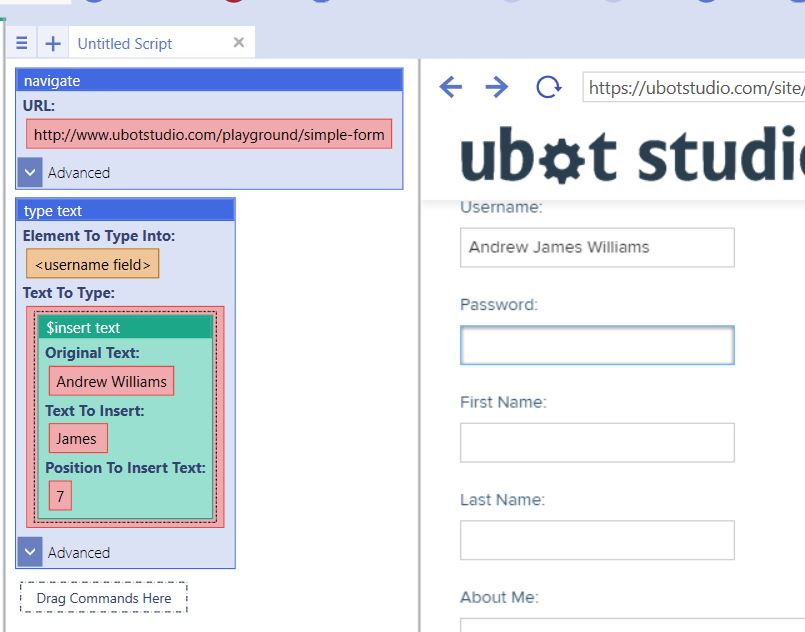Click the 'Text To Type:' label
Screen dimensions: 805x632
[x=69, y=293]
